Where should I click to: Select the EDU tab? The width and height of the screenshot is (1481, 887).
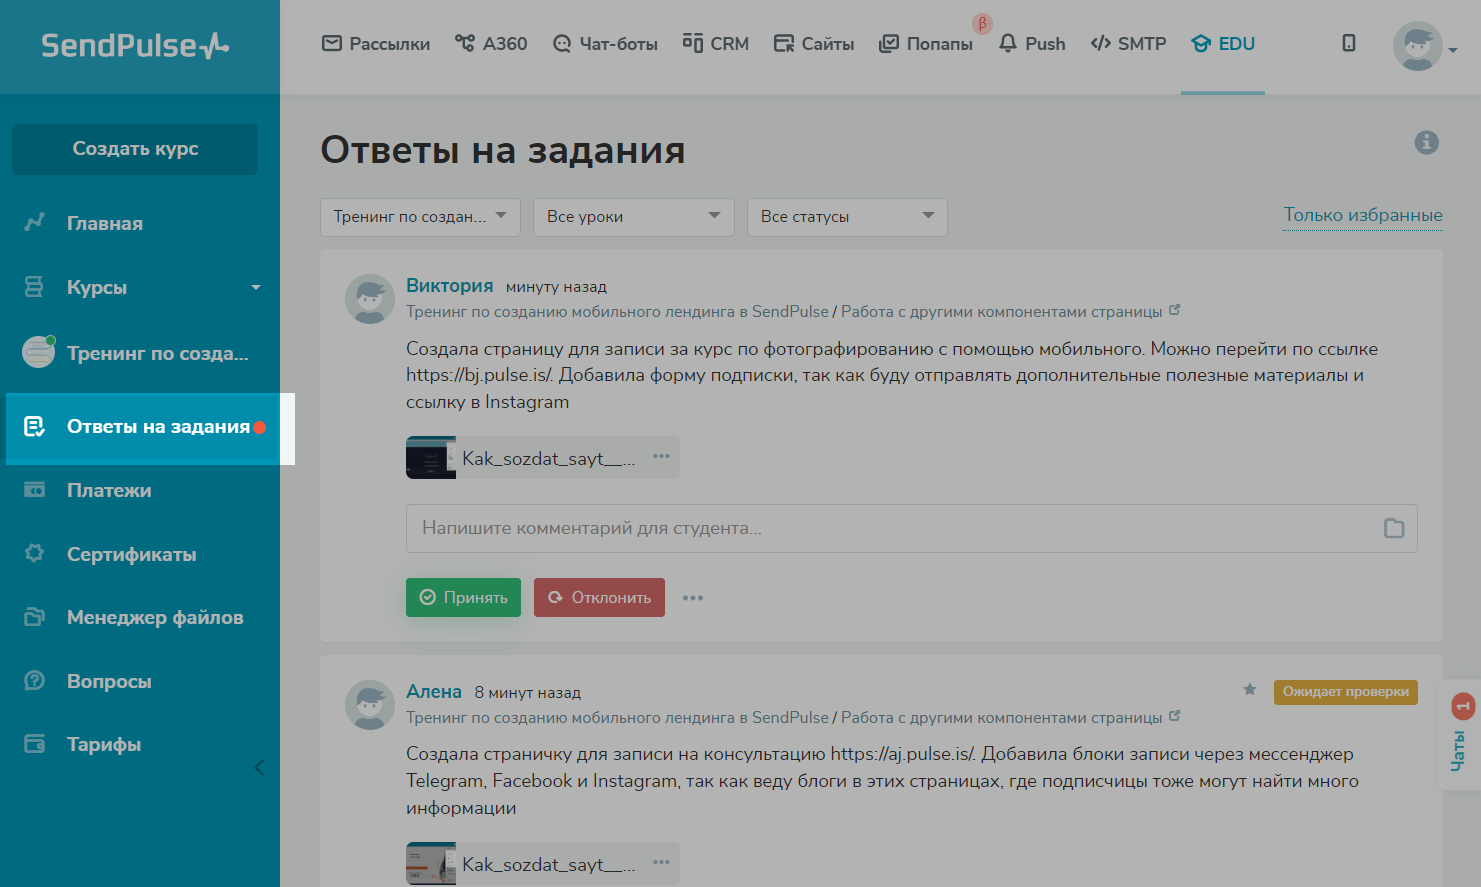pos(1223,44)
